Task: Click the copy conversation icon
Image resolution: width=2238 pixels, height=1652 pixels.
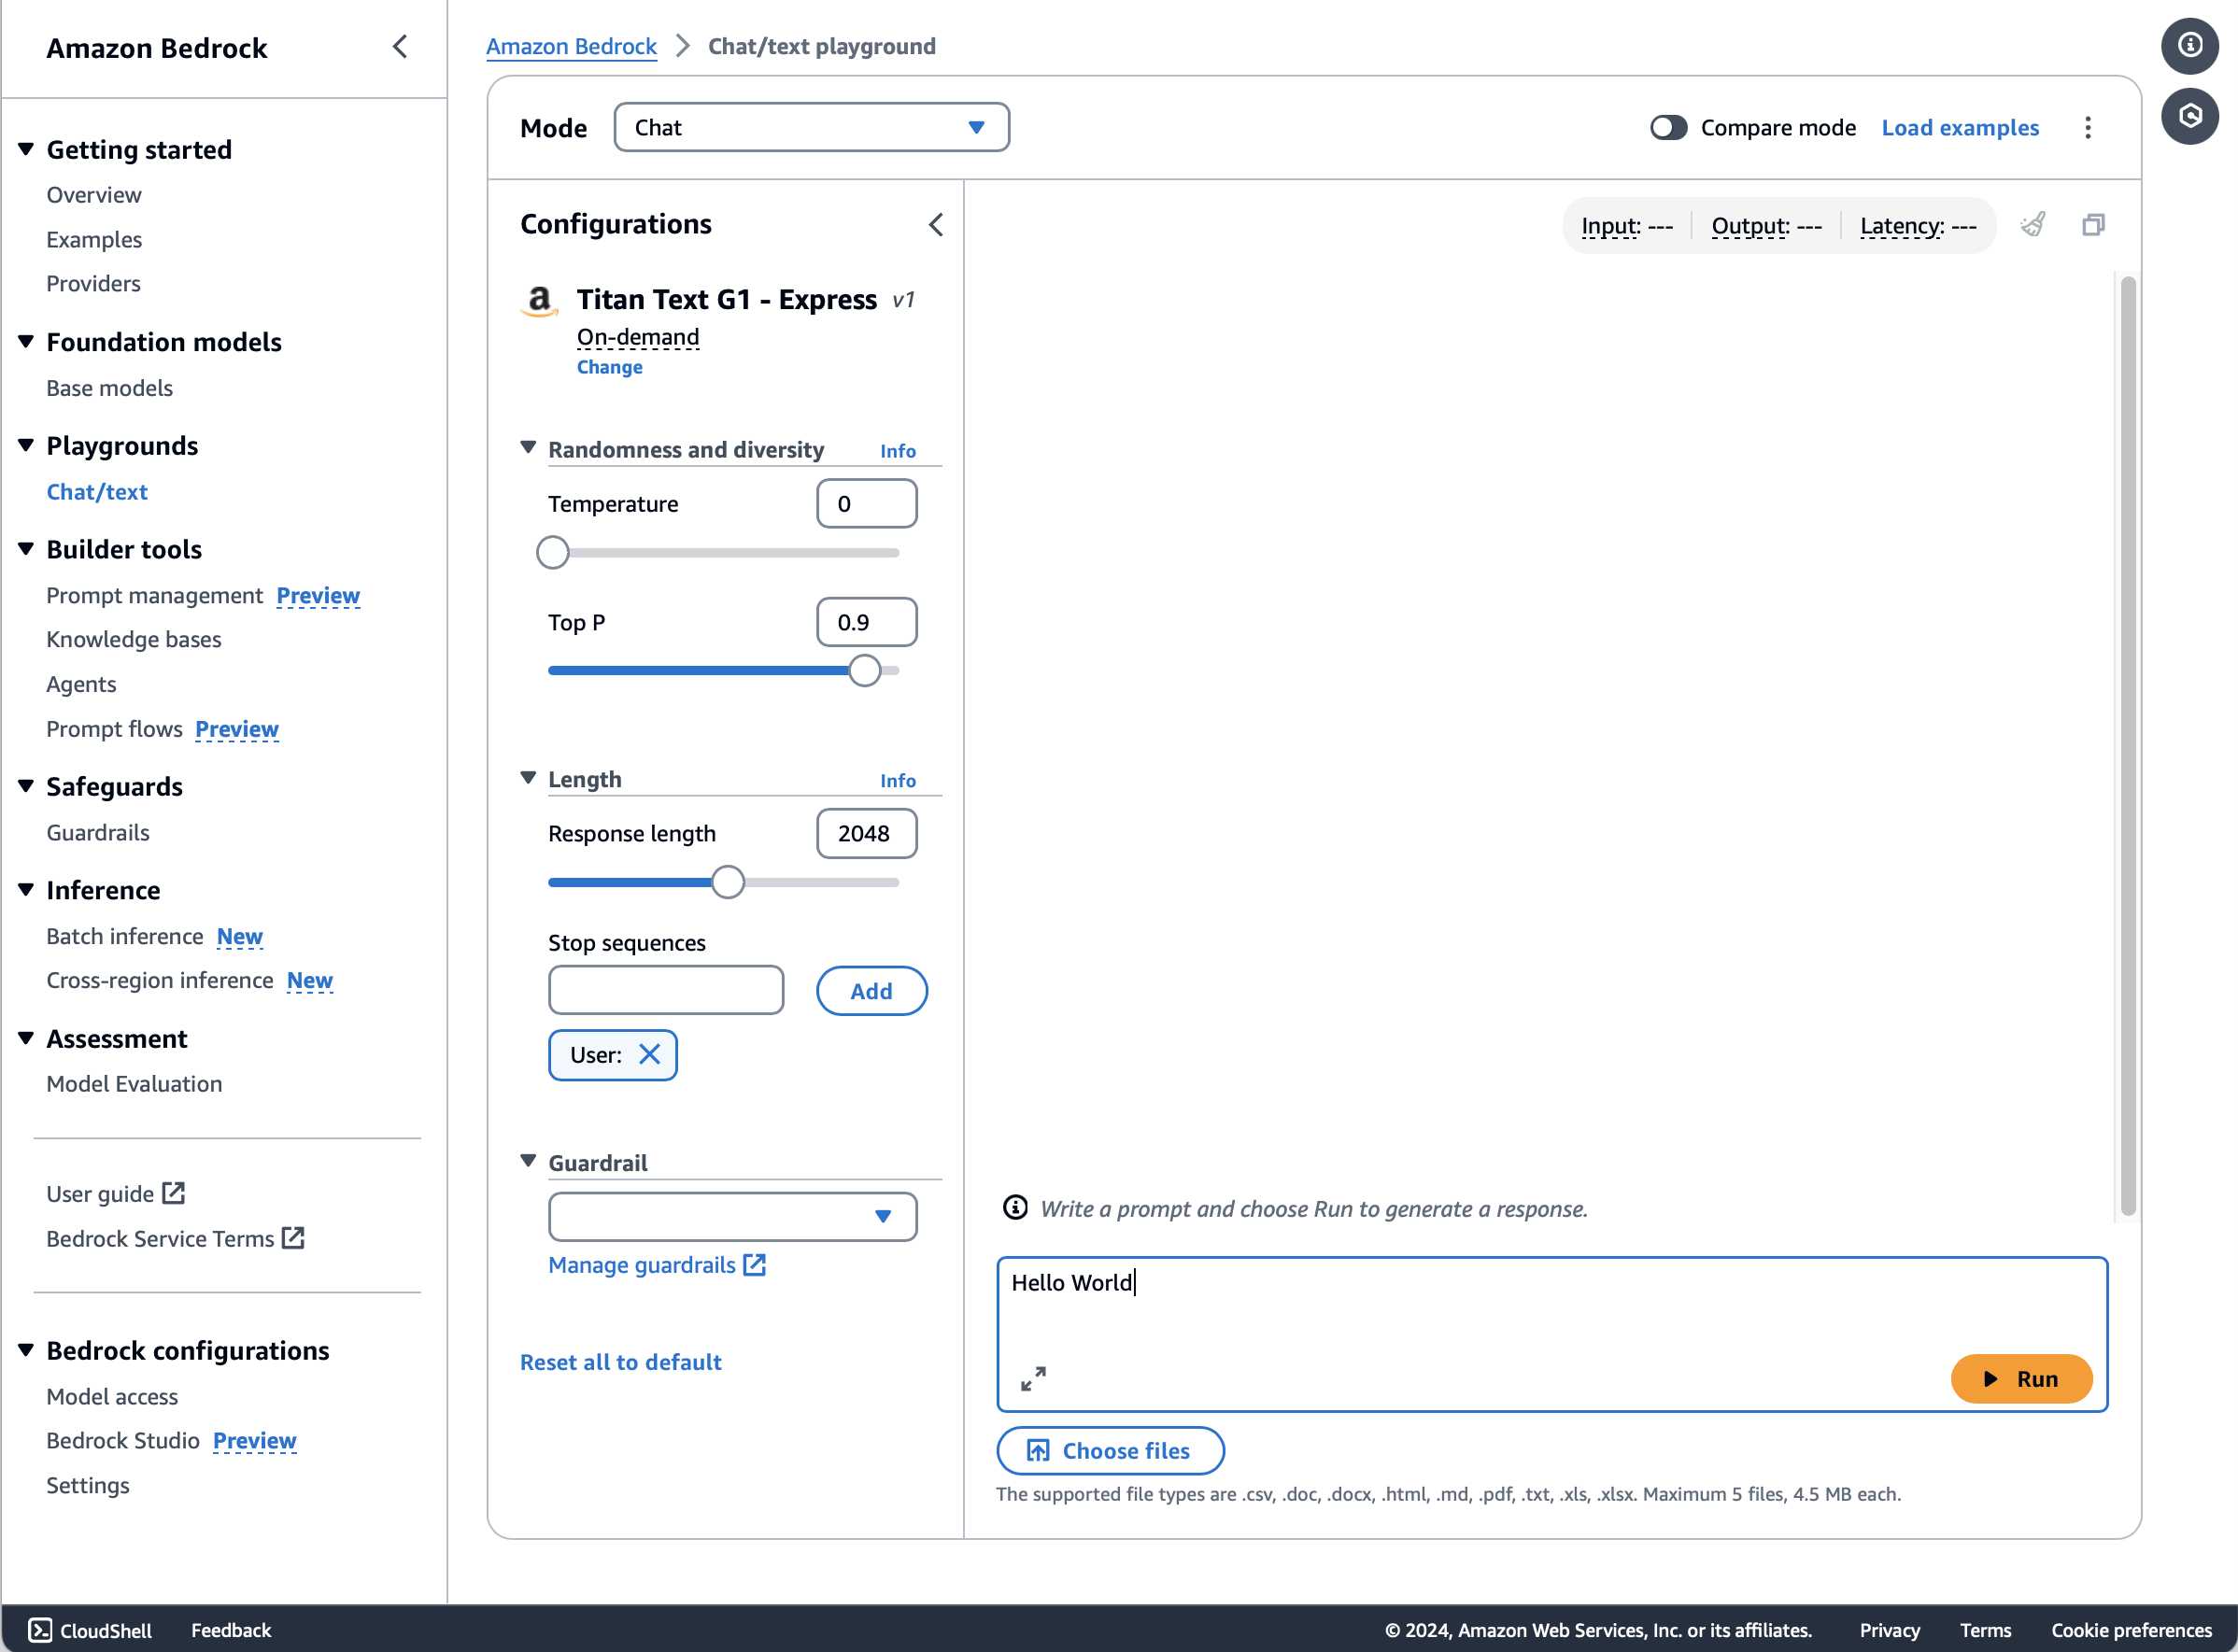Action: pos(2093,225)
